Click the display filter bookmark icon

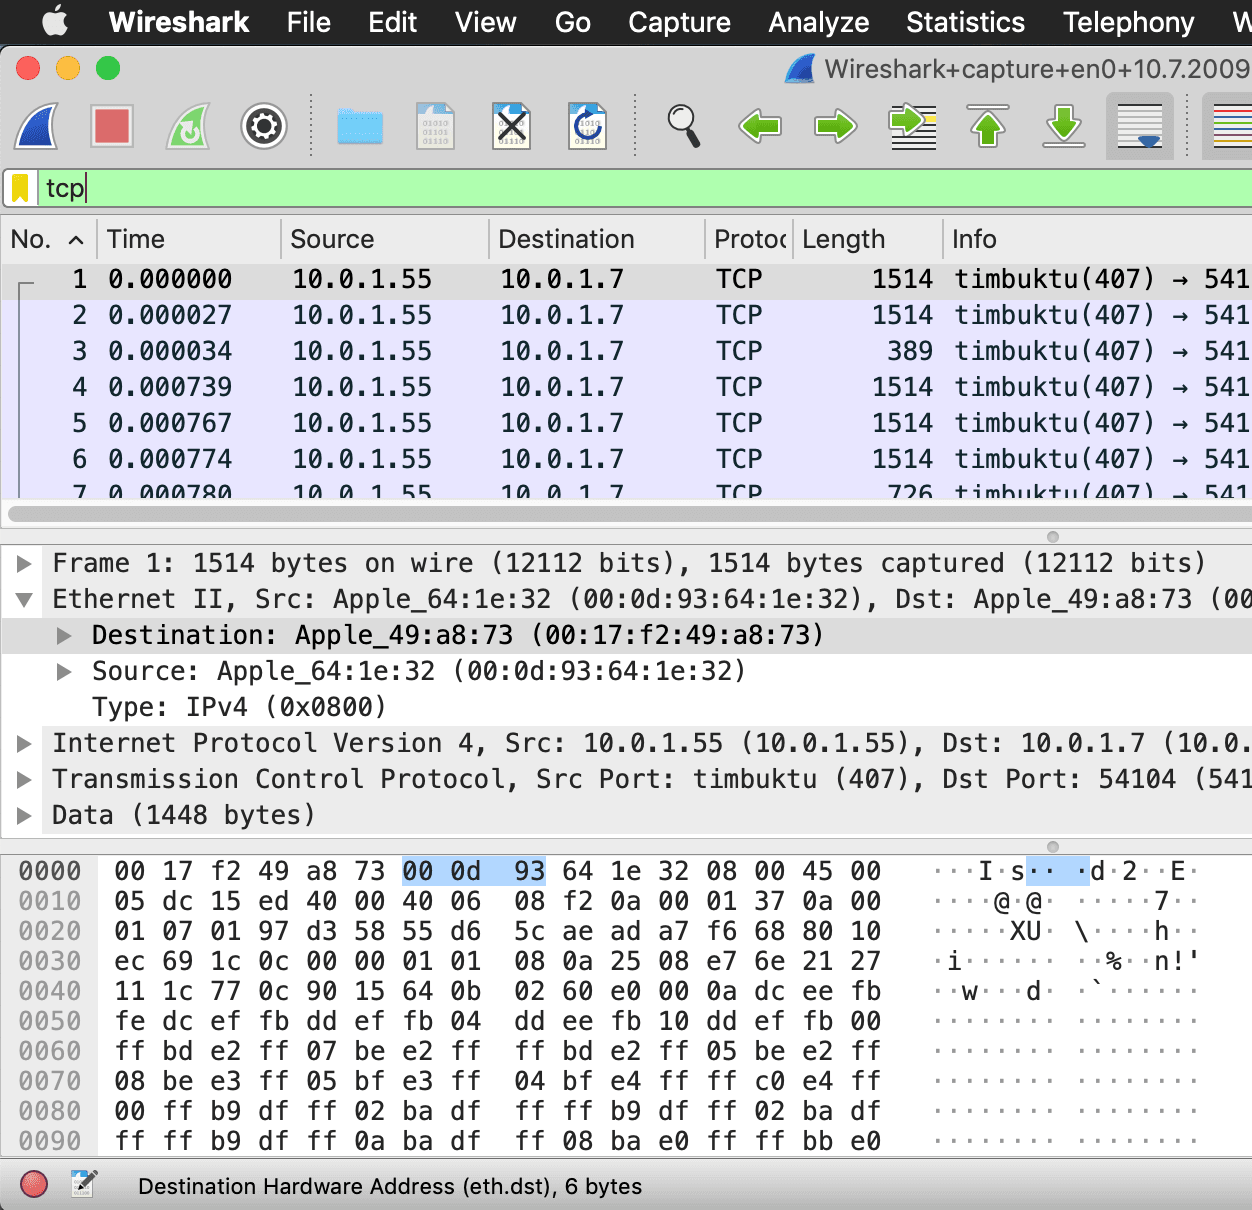19,187
